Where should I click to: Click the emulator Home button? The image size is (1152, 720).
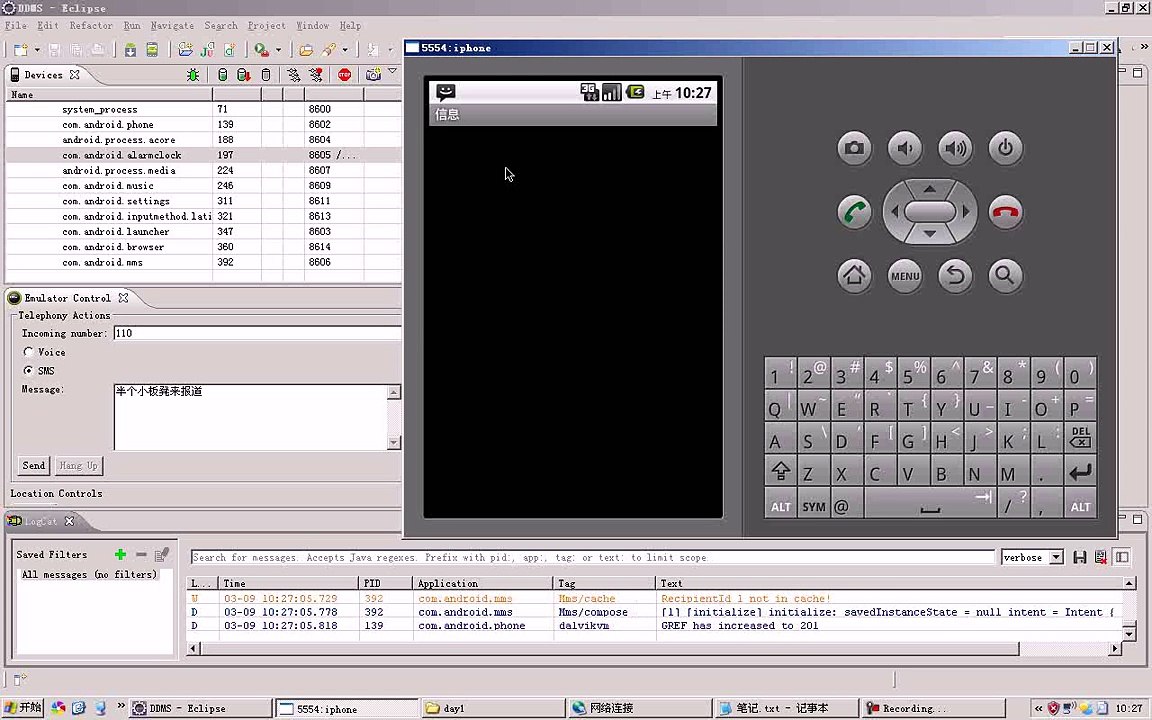click(x=854, y=276)
